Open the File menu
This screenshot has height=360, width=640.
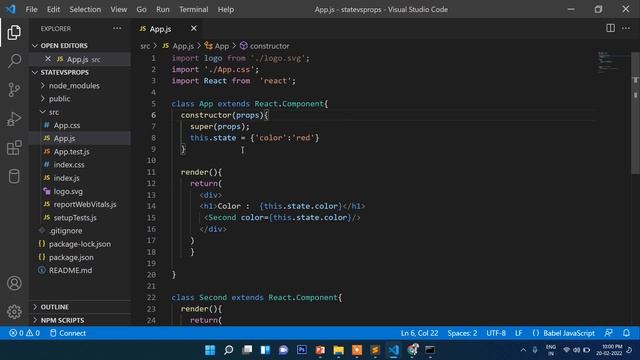[x=31, y=9]
